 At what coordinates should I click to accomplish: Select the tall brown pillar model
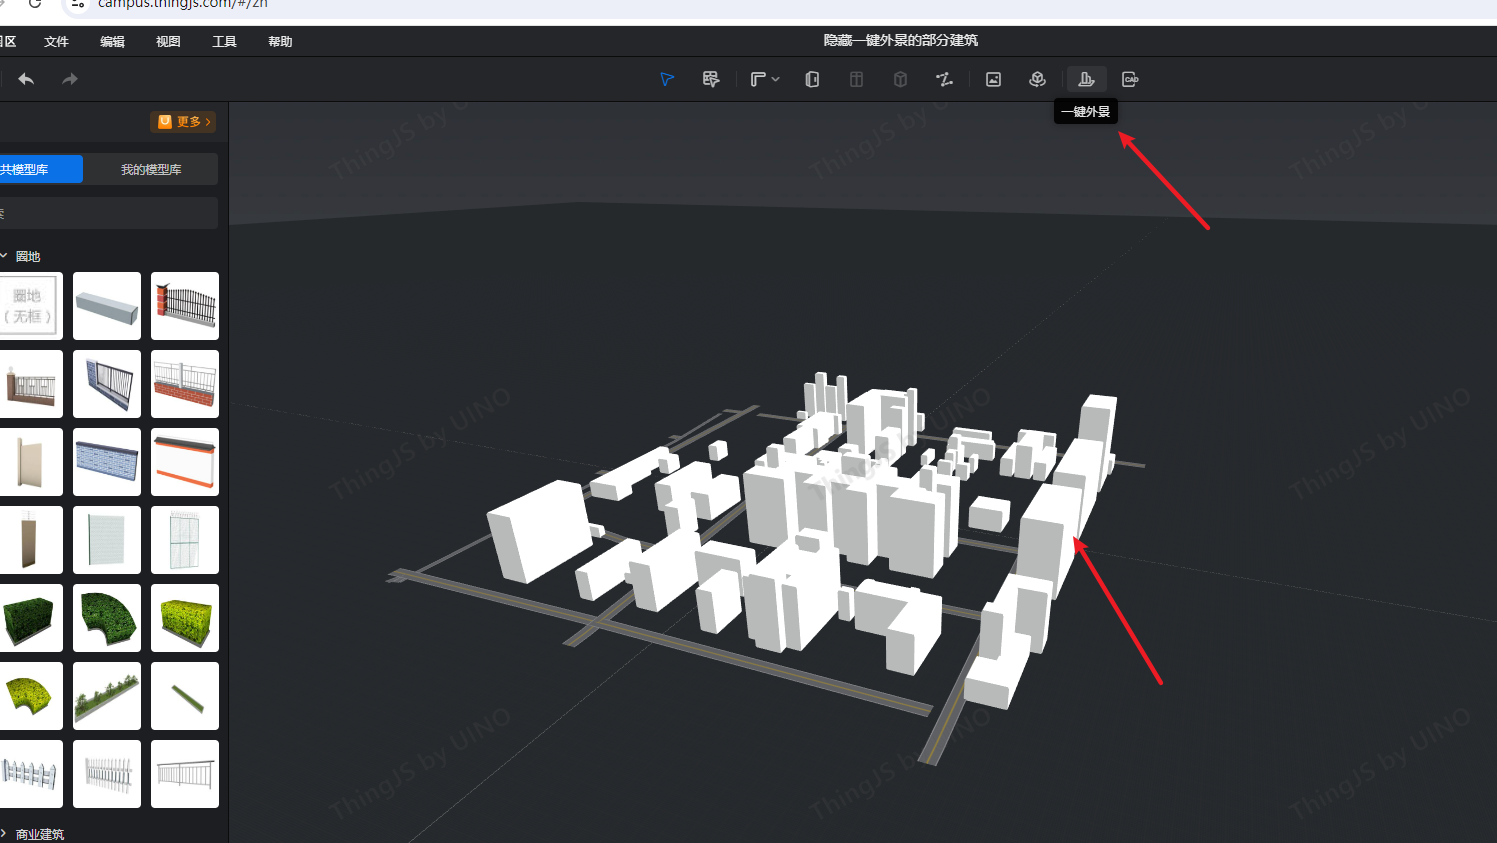click(x=29, y=540)
